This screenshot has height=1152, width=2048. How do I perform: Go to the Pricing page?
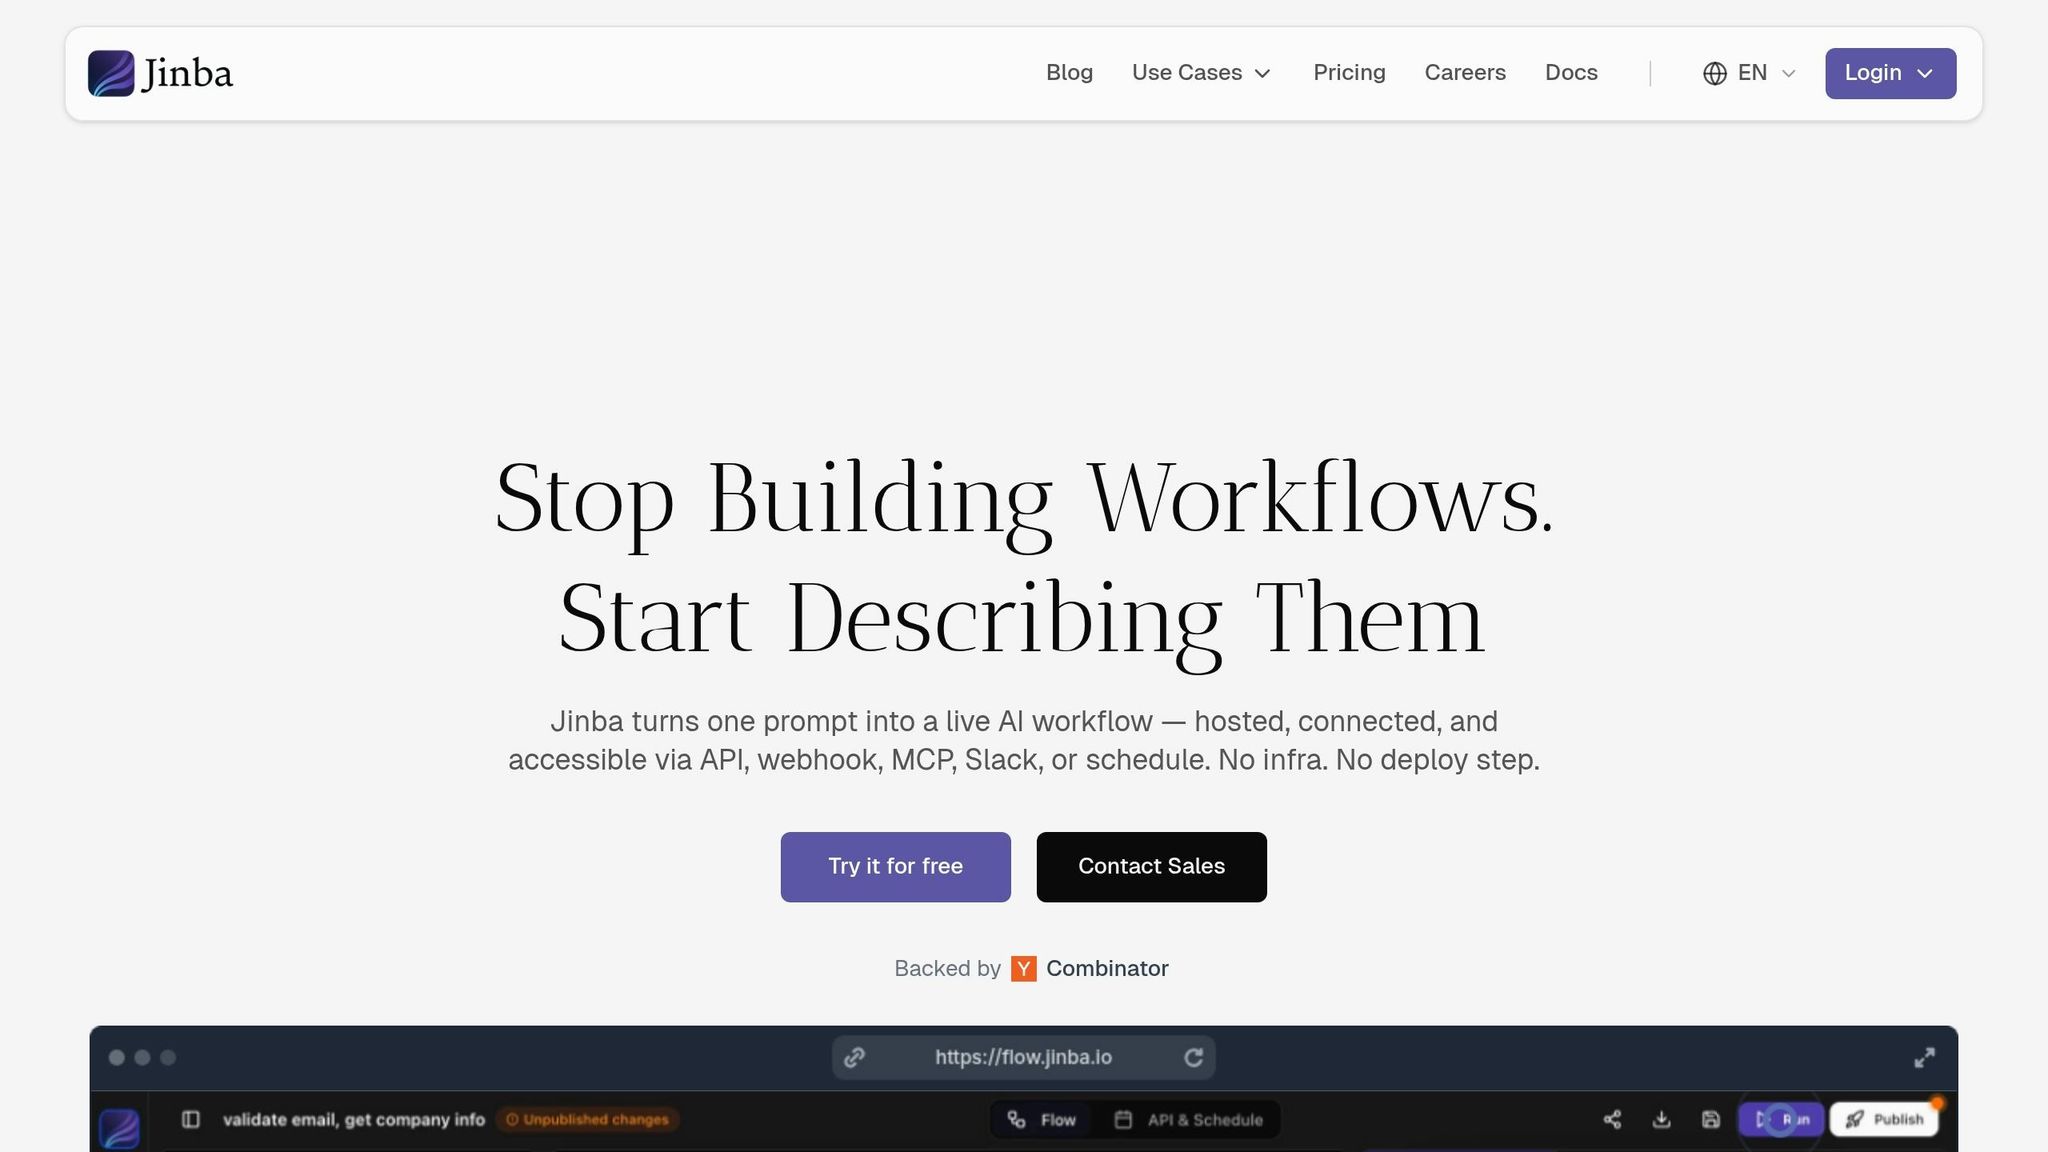1349,73
